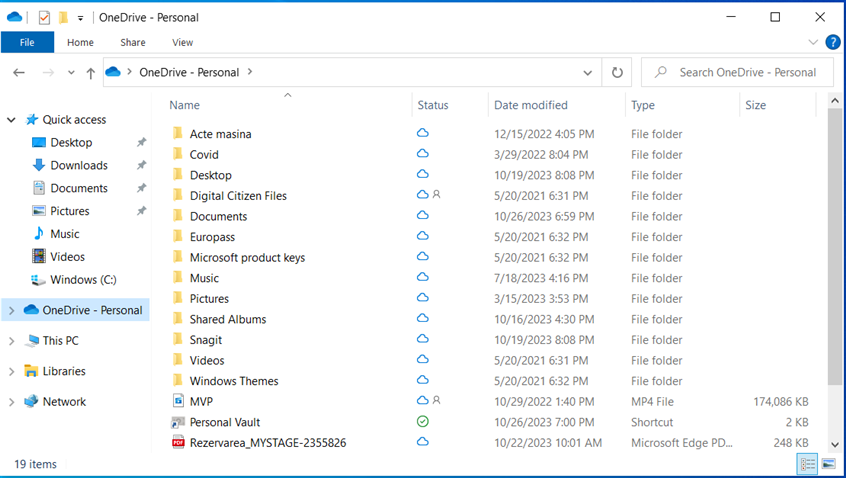Click the OneDrive - Personal breadcrumb

pyautogui.click(x=189, y=72)
